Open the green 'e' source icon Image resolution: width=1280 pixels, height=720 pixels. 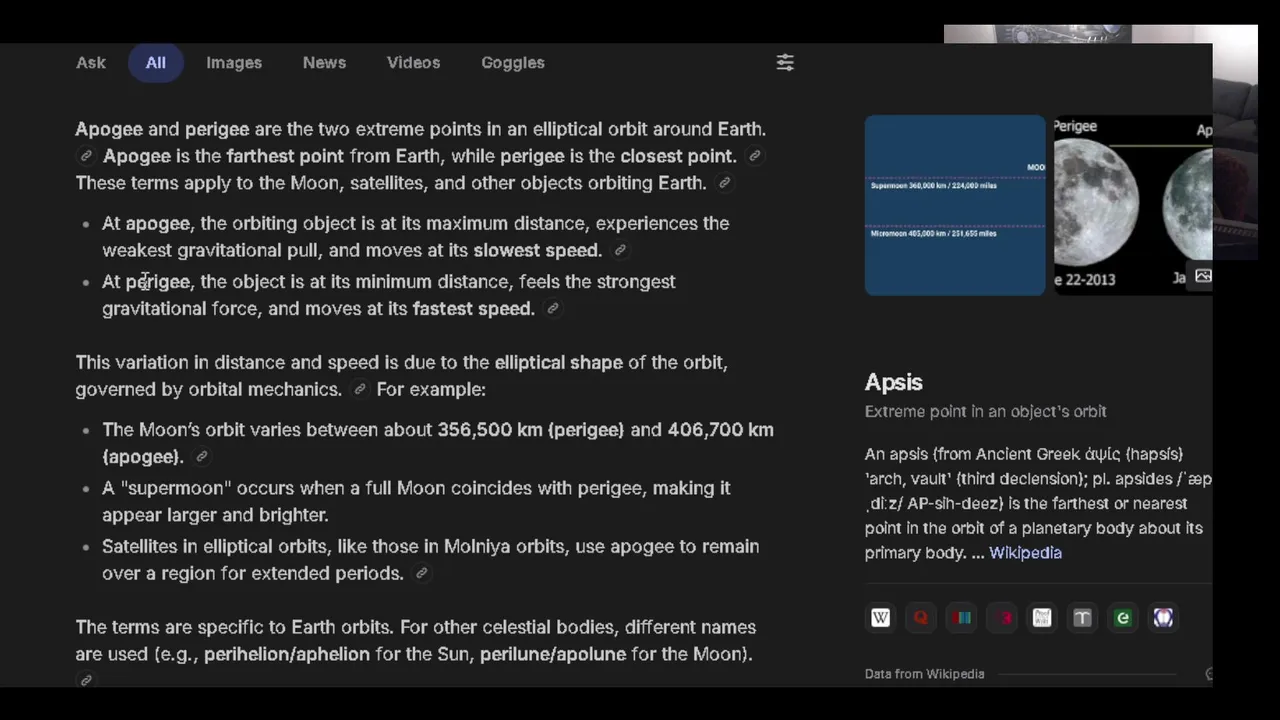tap(1123, 618)
